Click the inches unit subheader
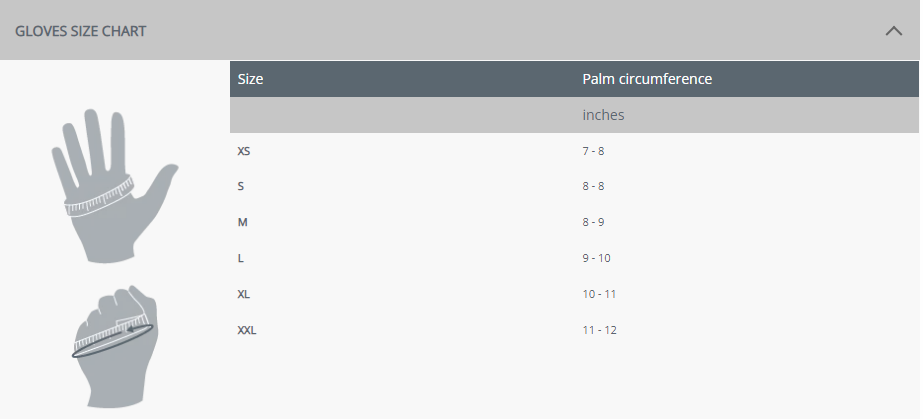 603,115
